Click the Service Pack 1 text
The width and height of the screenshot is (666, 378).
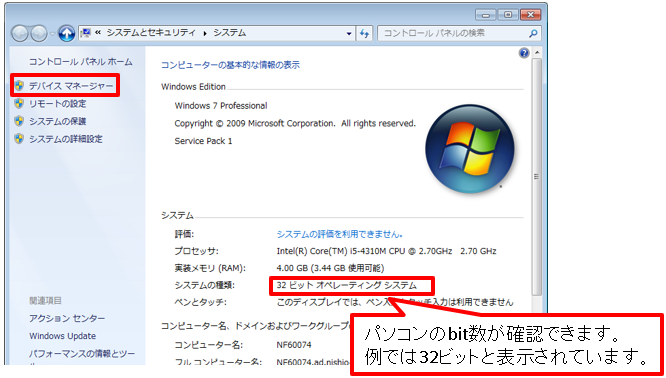203,141
